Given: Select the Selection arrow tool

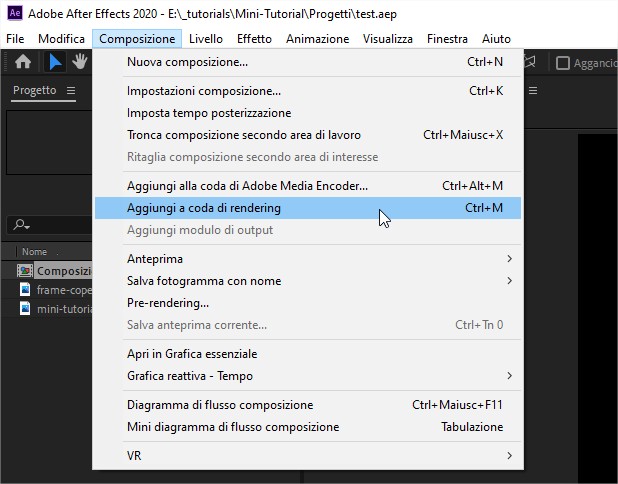Looking at the screenshot, I should point(55,63).
